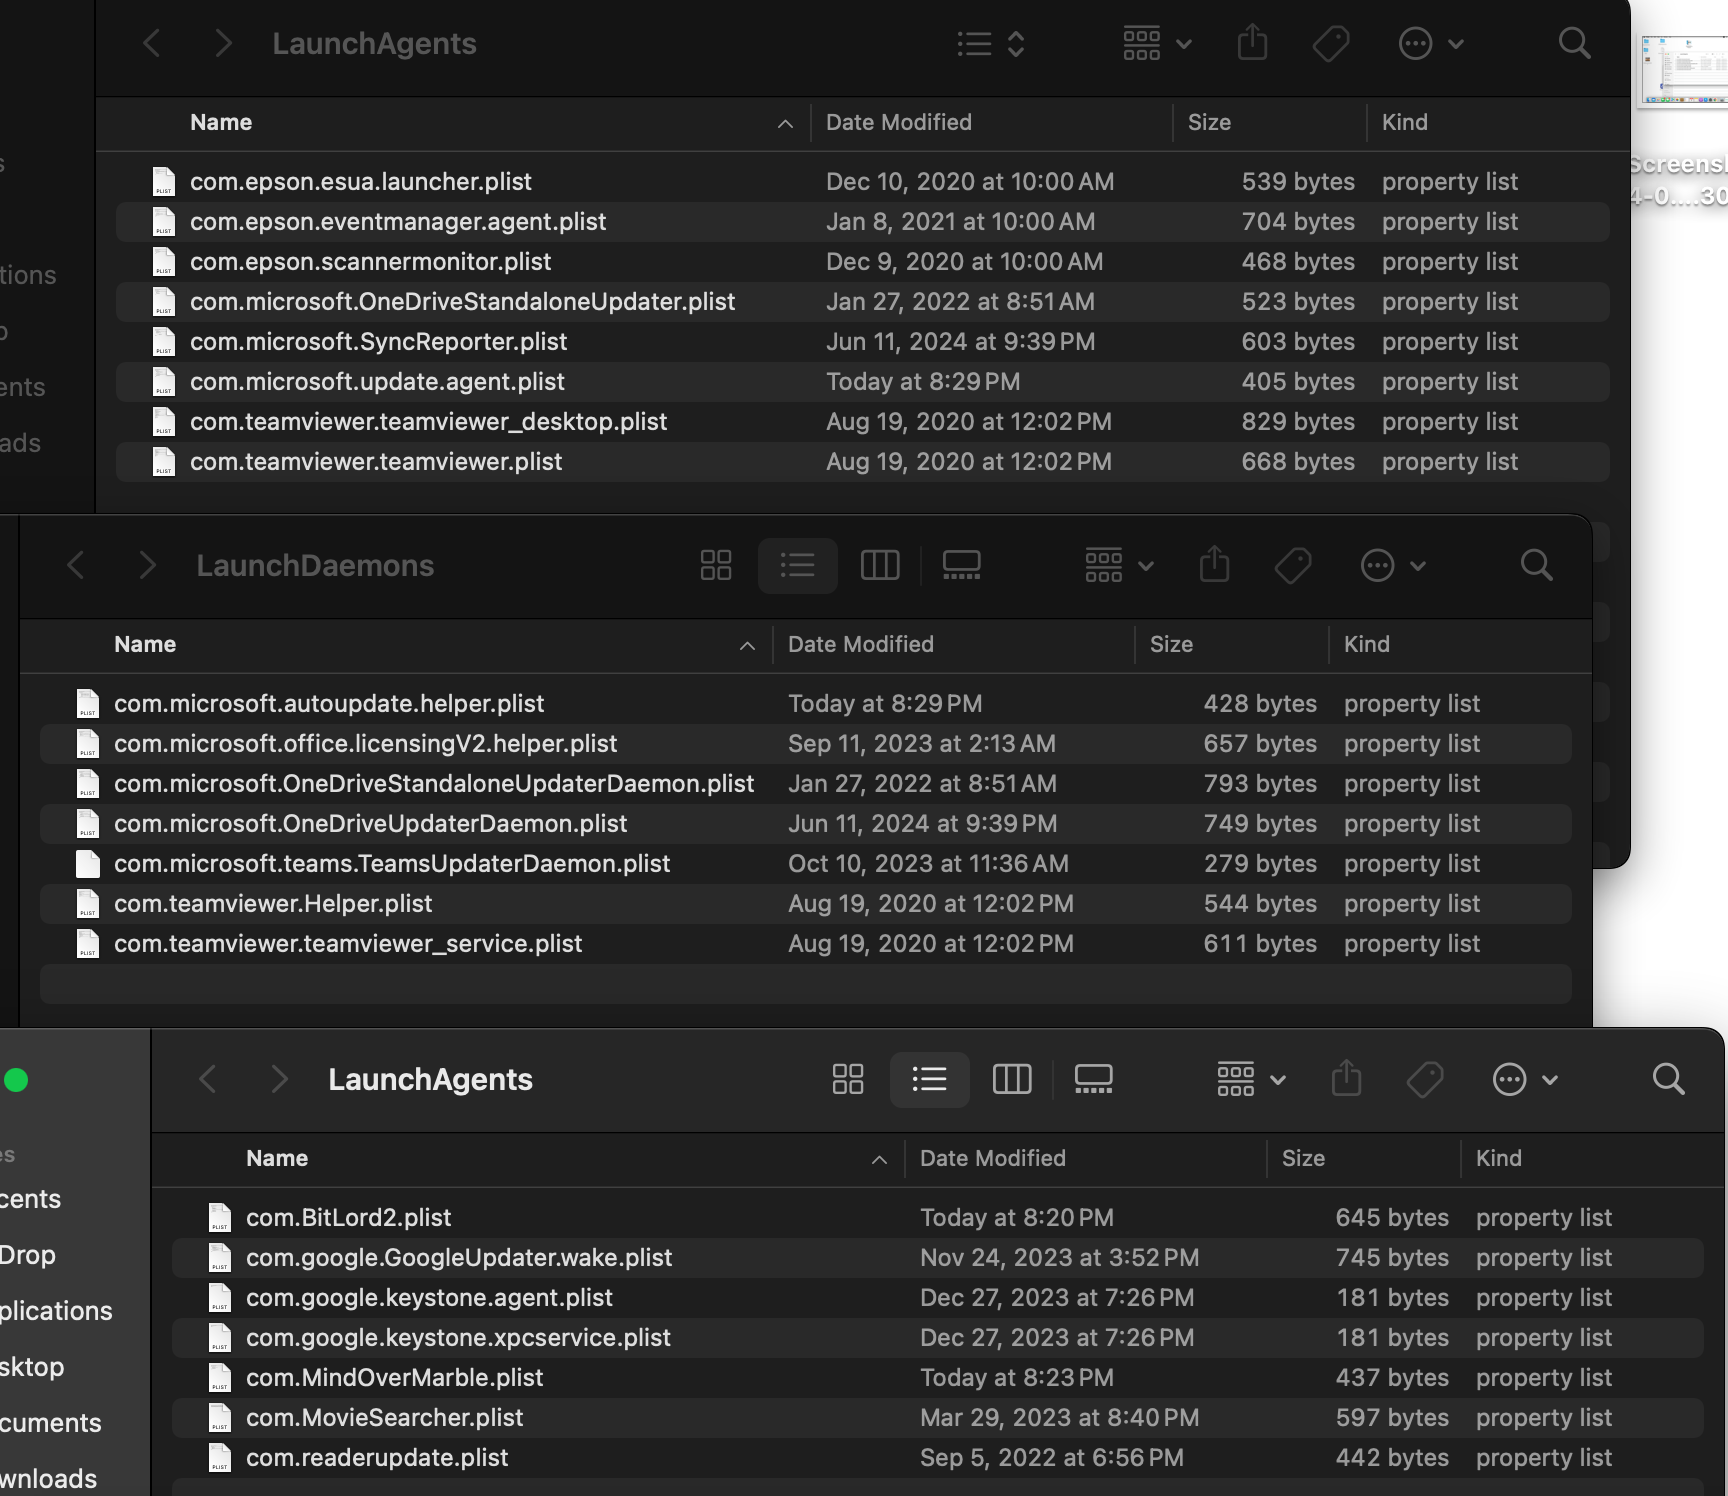Open the view selector in top LaunchAgents window

point(990,43)
